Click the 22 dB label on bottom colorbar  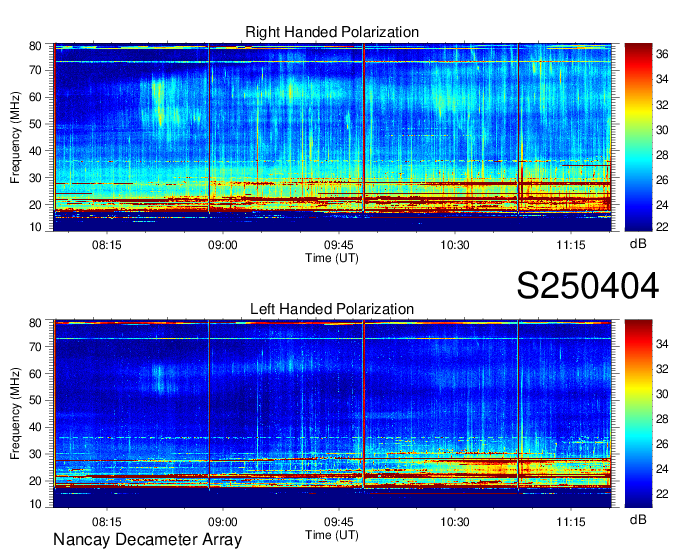(662, 494)
